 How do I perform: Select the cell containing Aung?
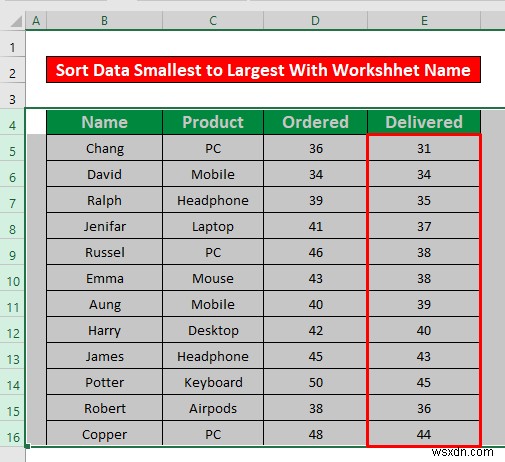click(105, 304)
